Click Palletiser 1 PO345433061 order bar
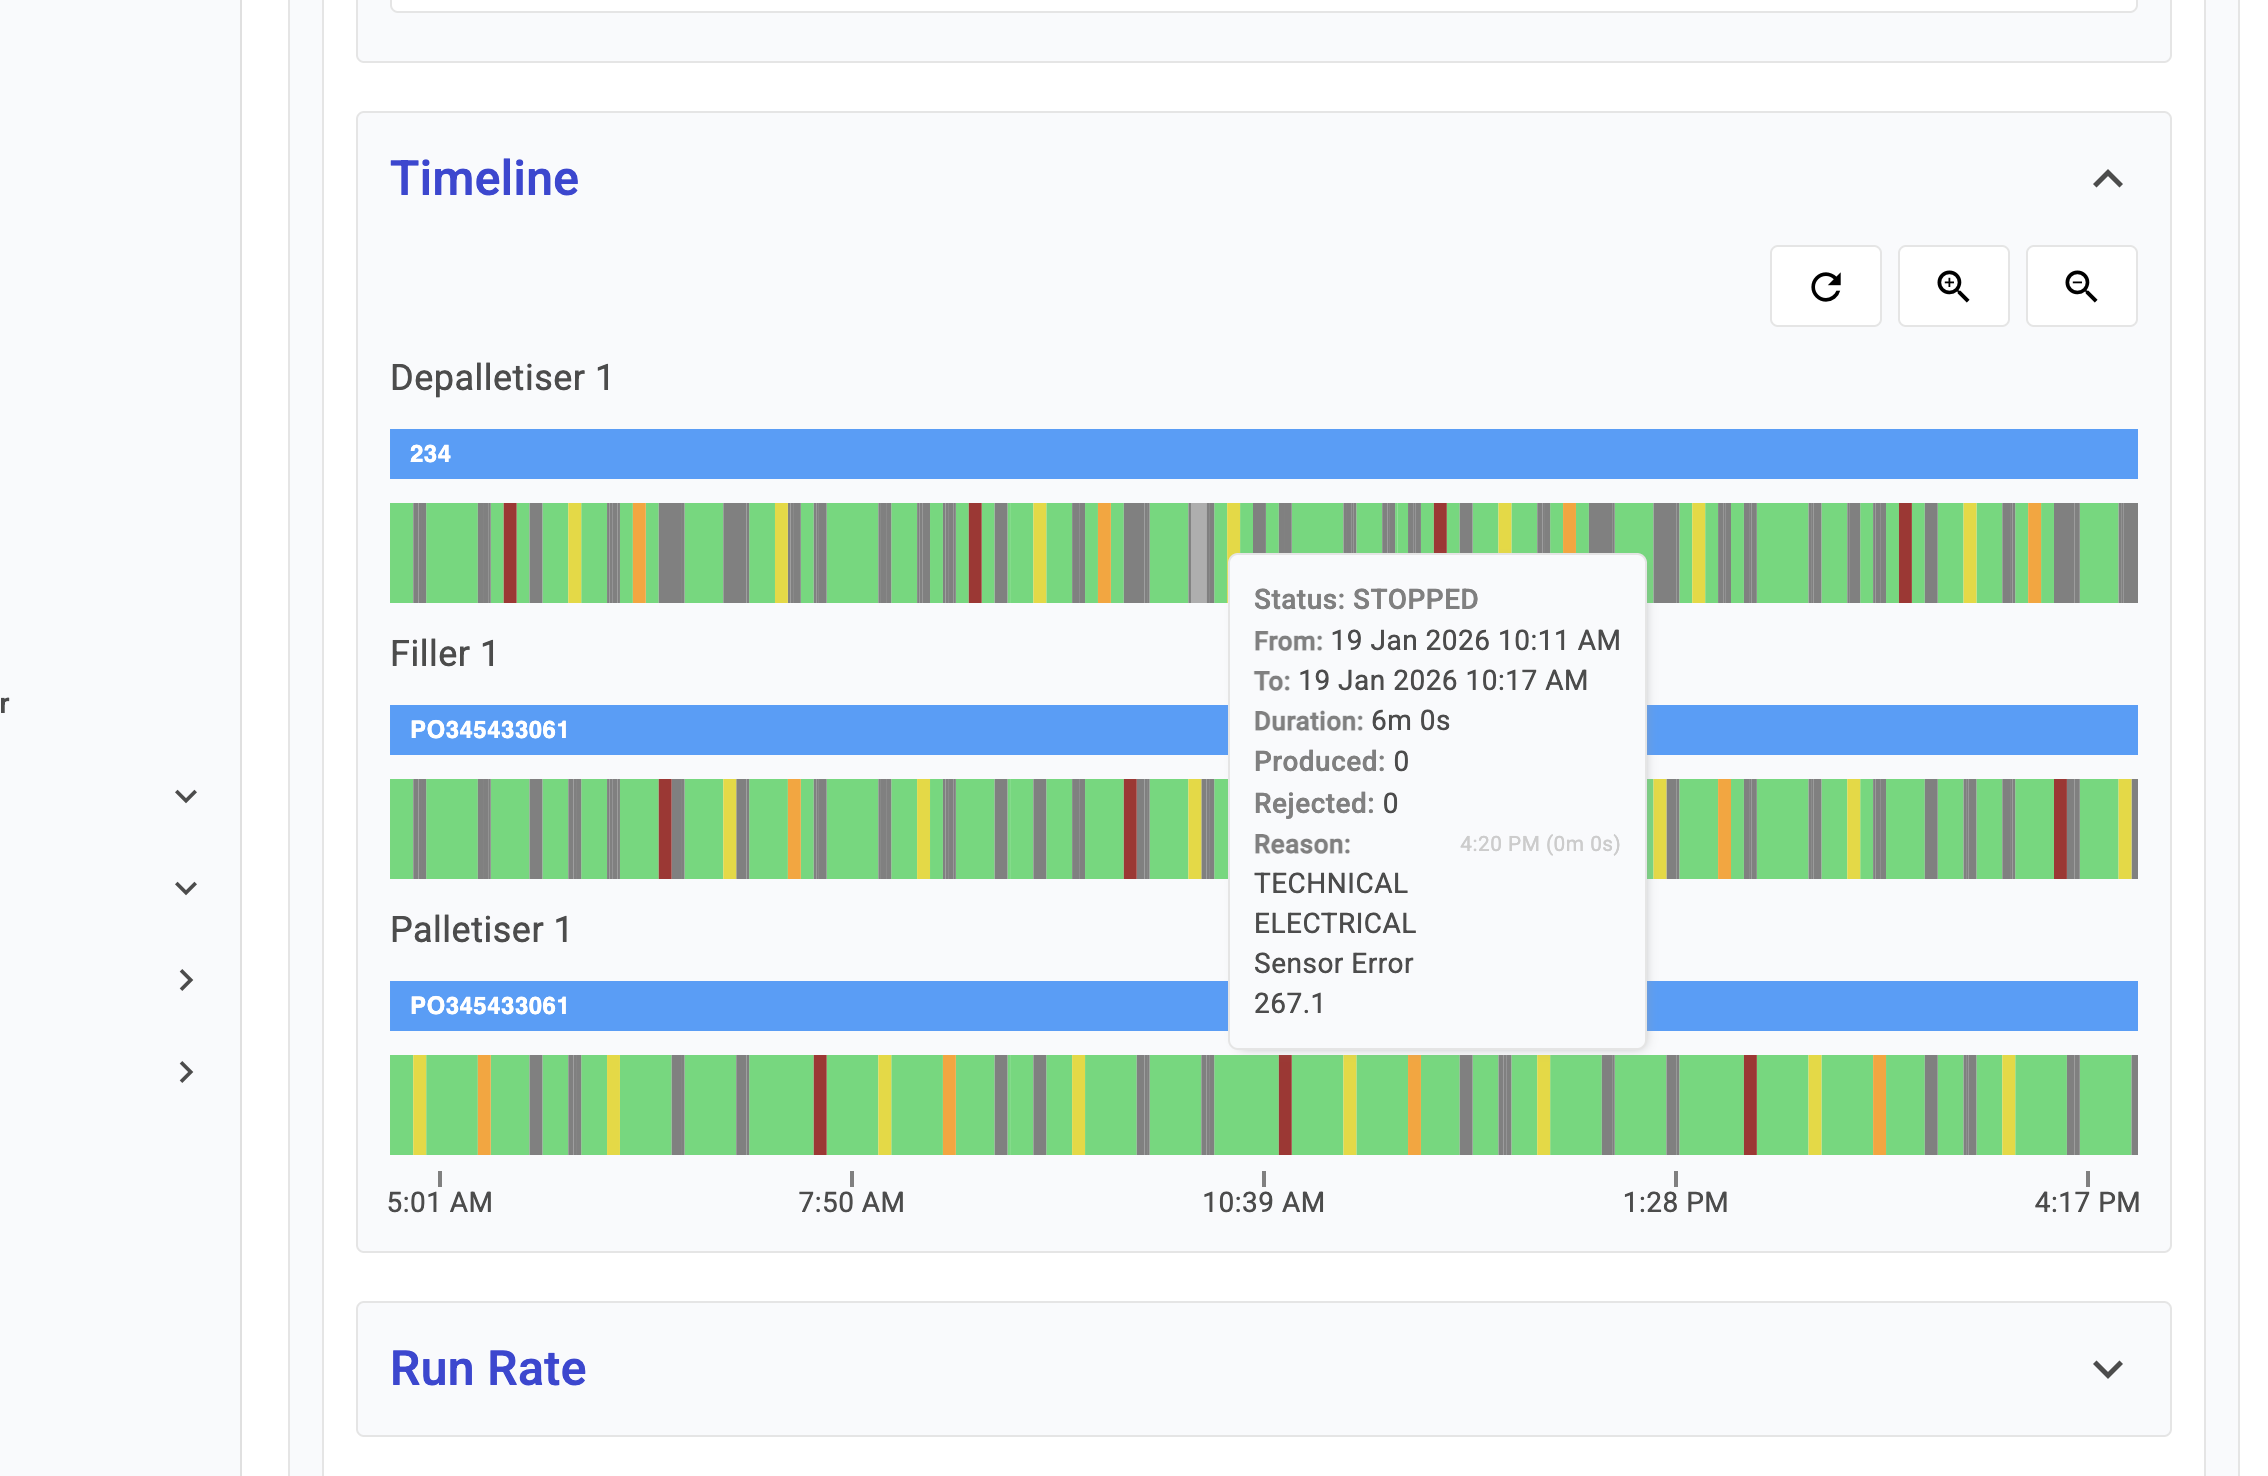This screenshot has height=1476, width=2268. click(x=800, y=1006)
